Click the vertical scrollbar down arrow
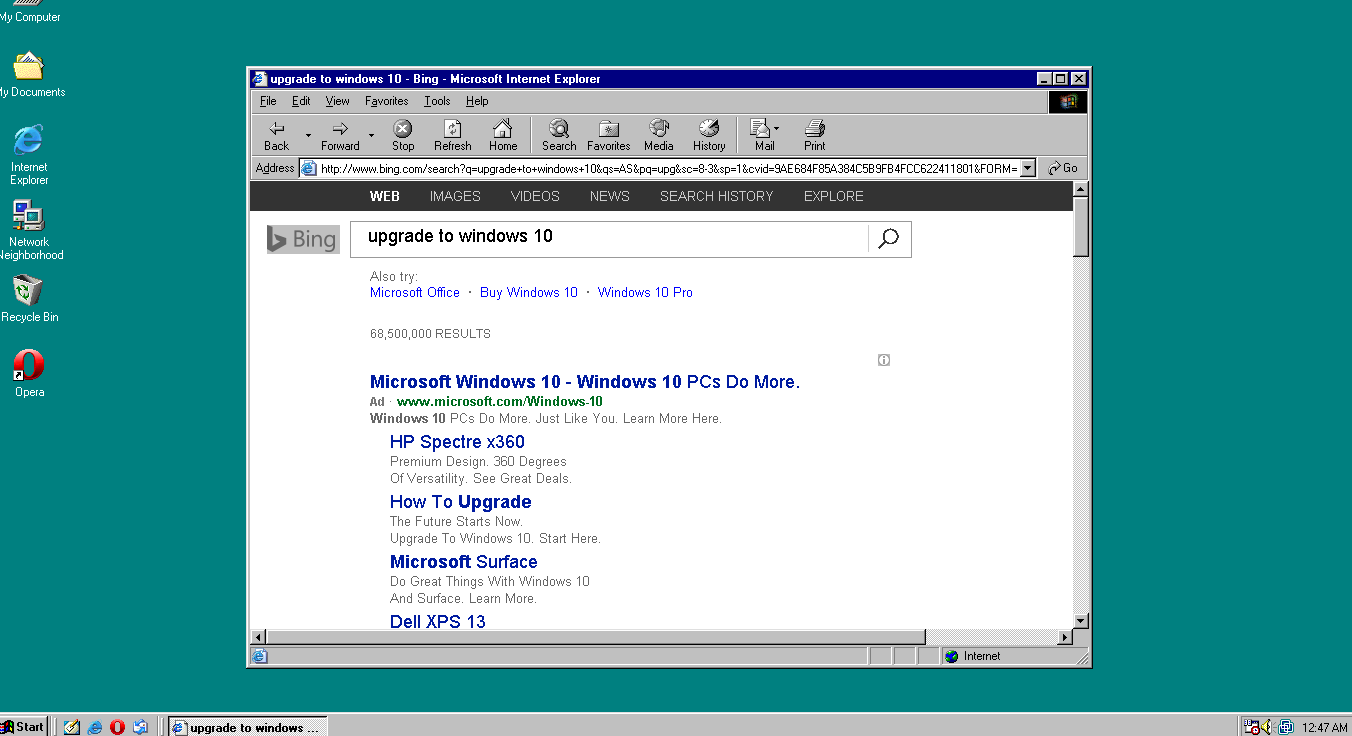This screenshot has width=1352, height=736. click(1080, 621)
